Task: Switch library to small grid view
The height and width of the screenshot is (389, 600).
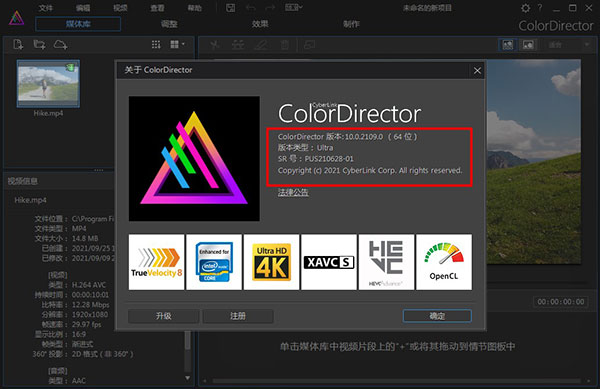Action: [156, 44]
